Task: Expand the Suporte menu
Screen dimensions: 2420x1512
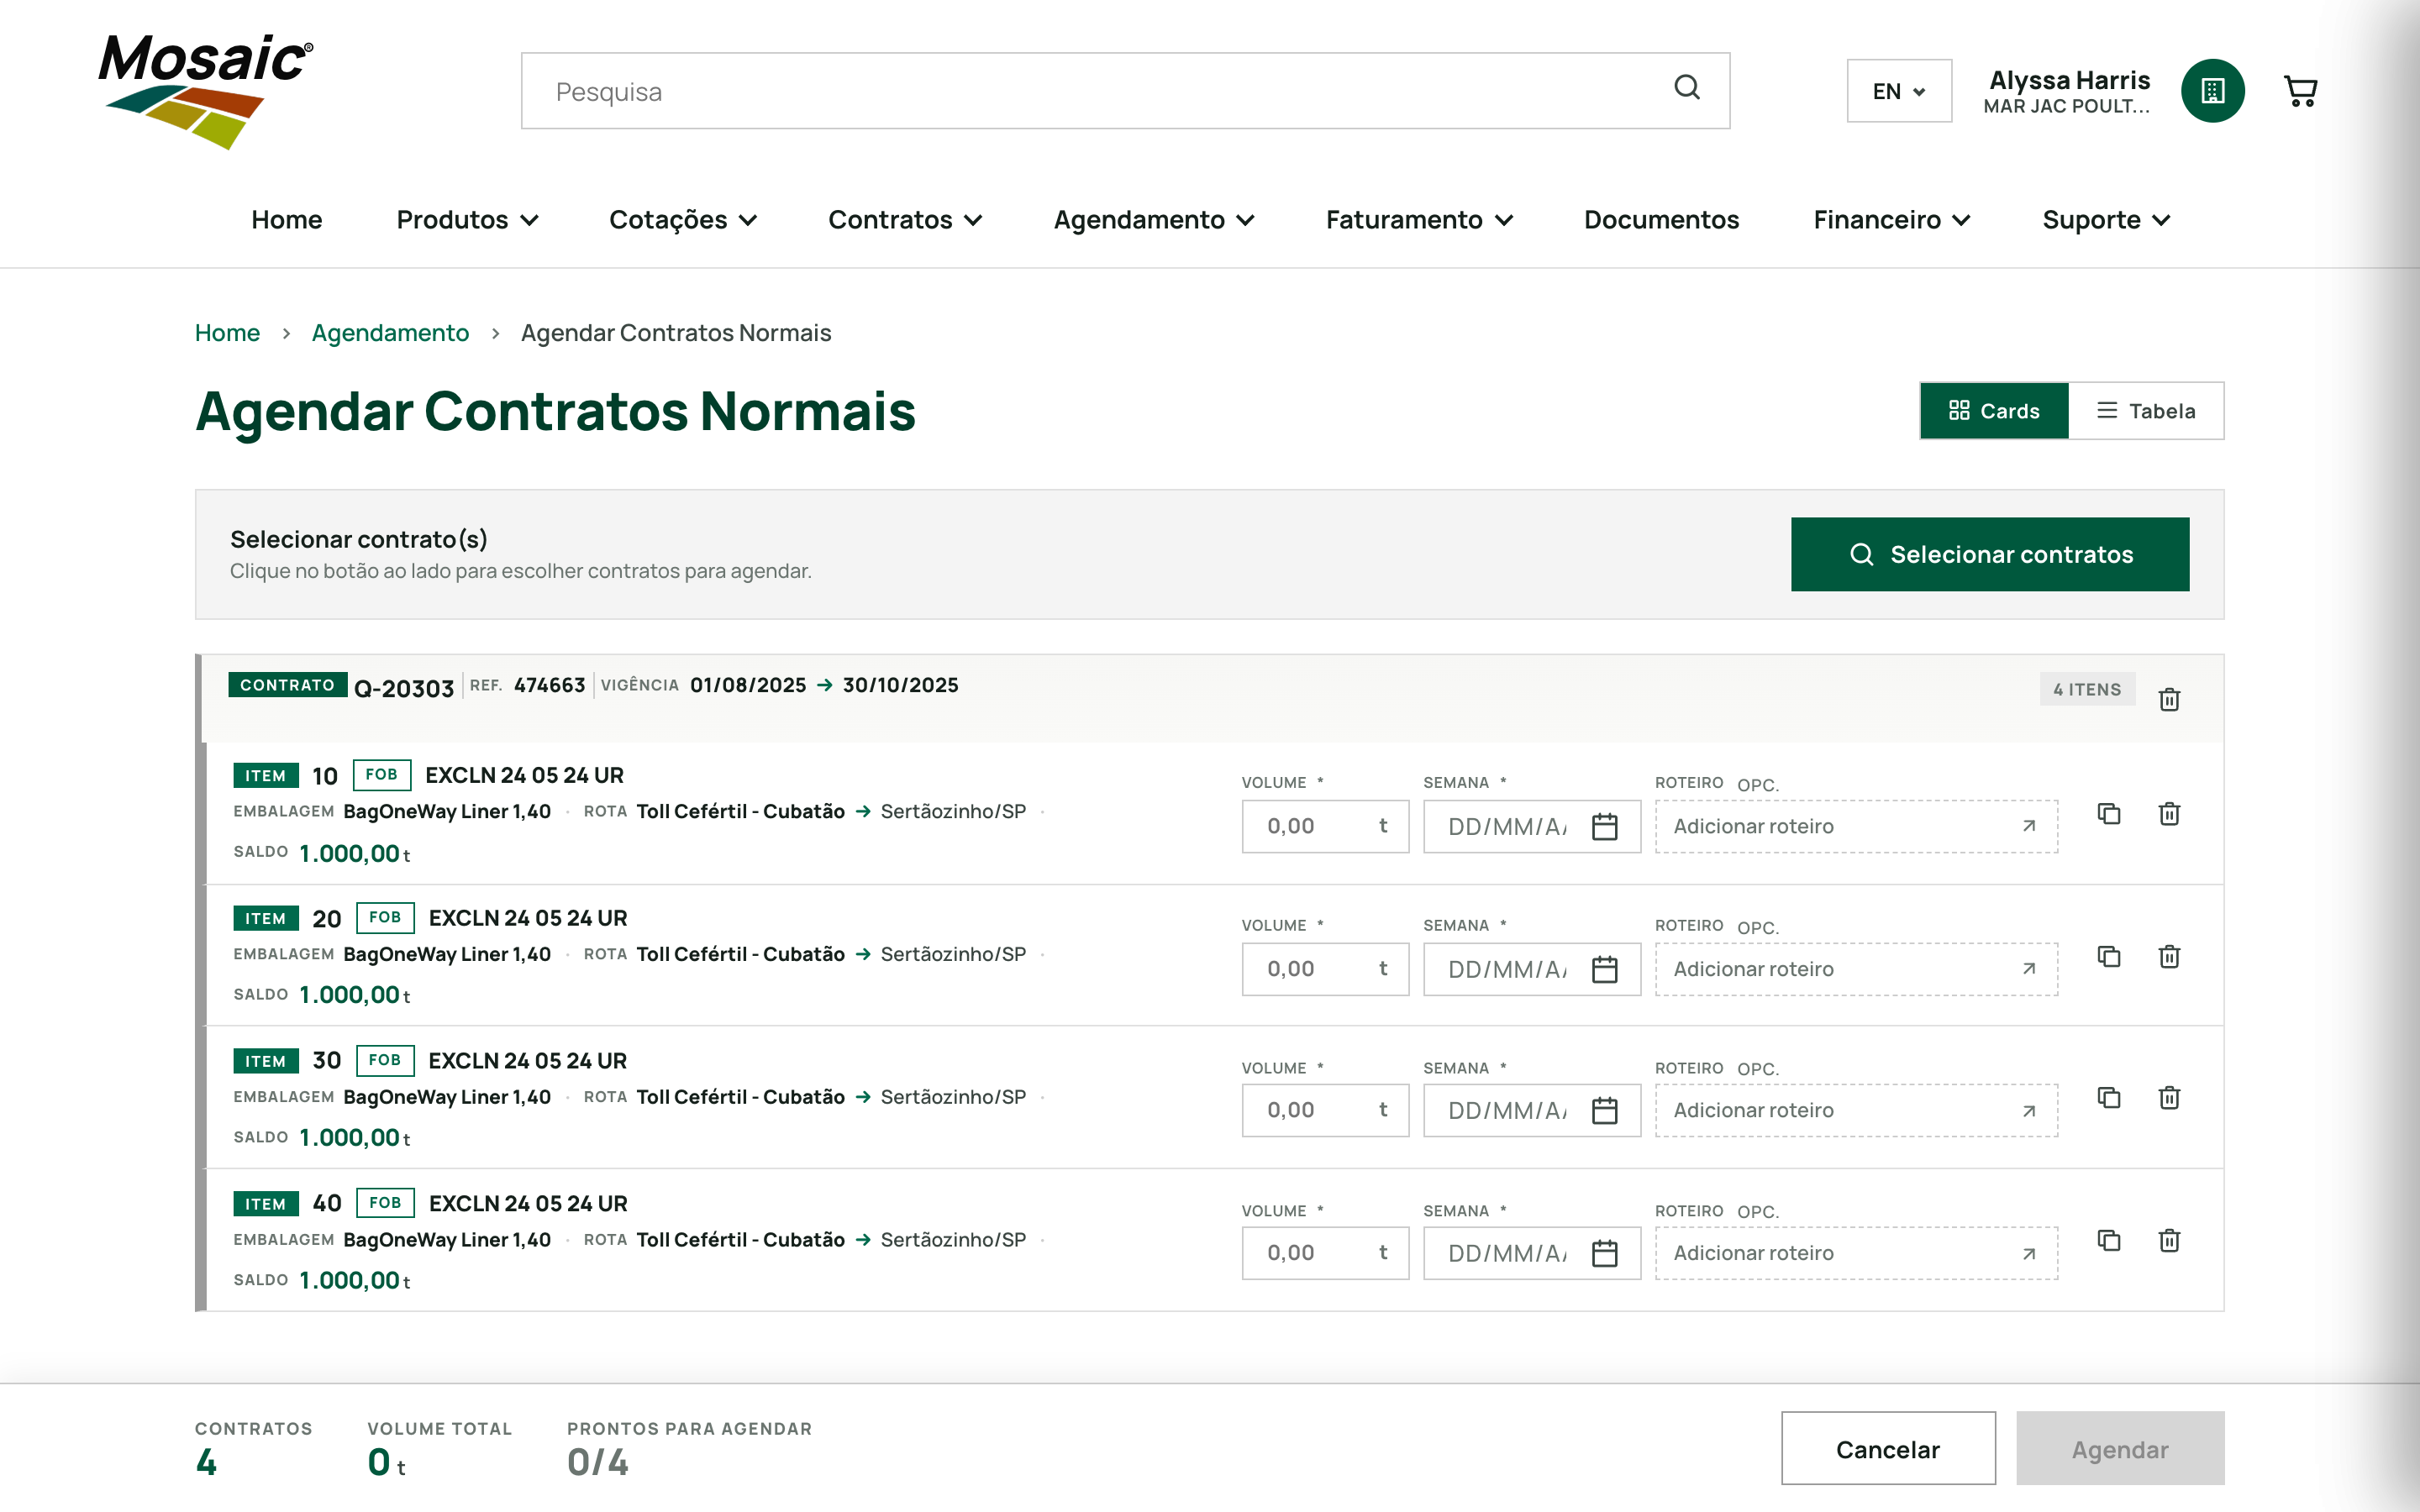Action: tap(2106, 220)
